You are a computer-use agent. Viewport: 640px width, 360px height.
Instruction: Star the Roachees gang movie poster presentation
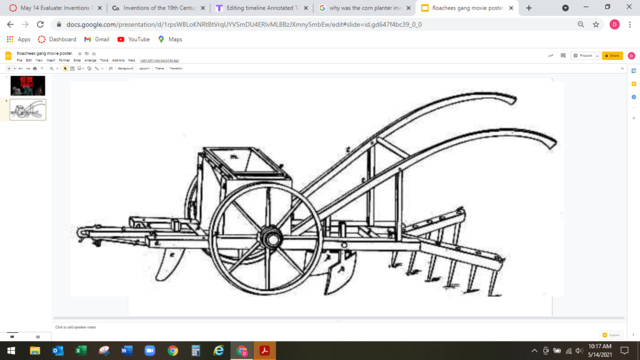pyautogui.click(x=80, y=53)
